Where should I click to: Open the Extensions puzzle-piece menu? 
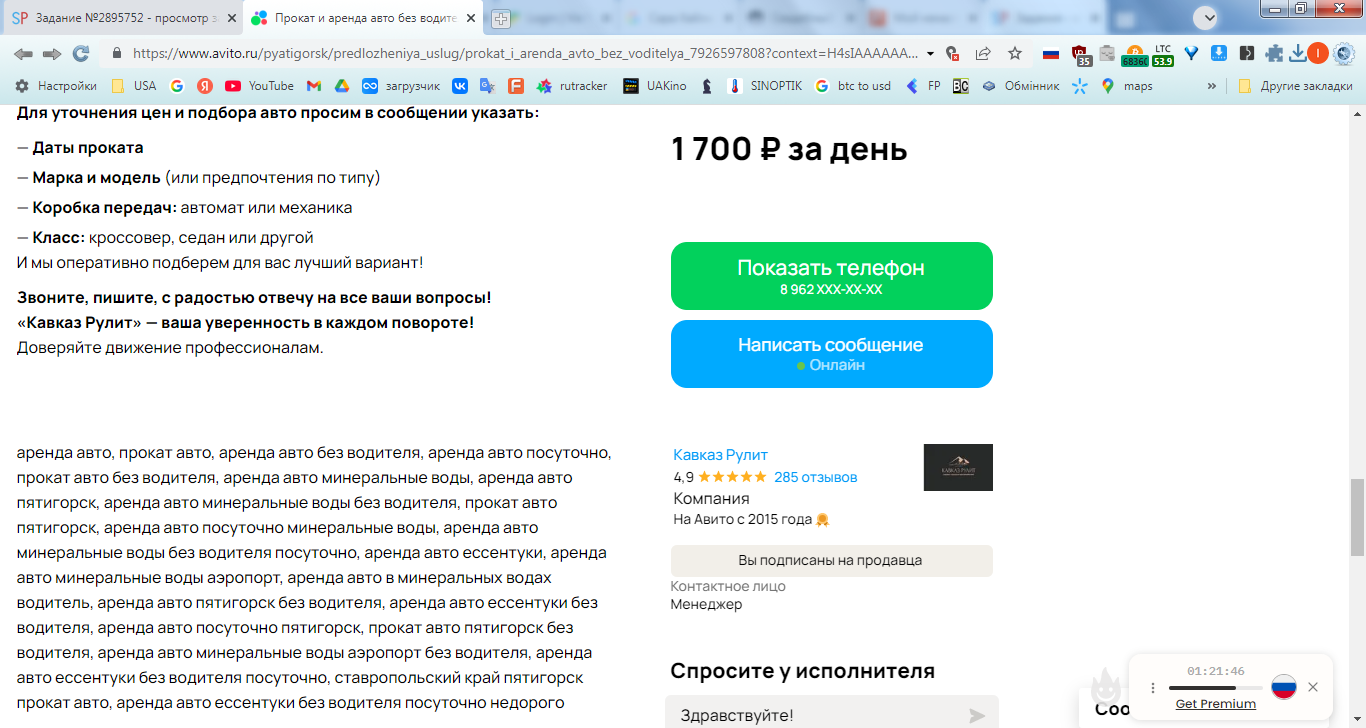(1274, 53)
